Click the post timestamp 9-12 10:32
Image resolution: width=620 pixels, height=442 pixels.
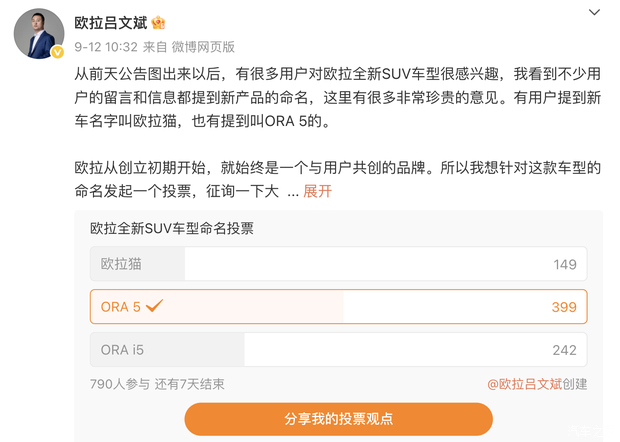(x=107, y=46)
